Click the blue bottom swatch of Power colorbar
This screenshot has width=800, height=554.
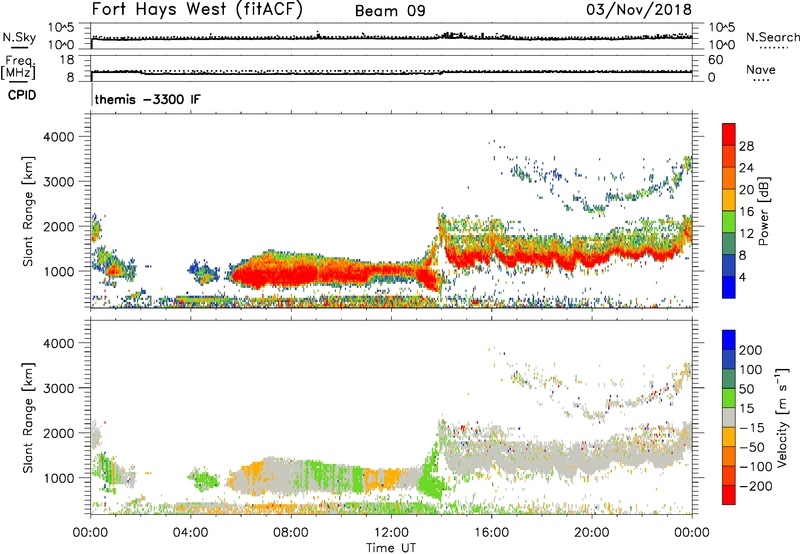pyautogui.click(x=729, y=287)
